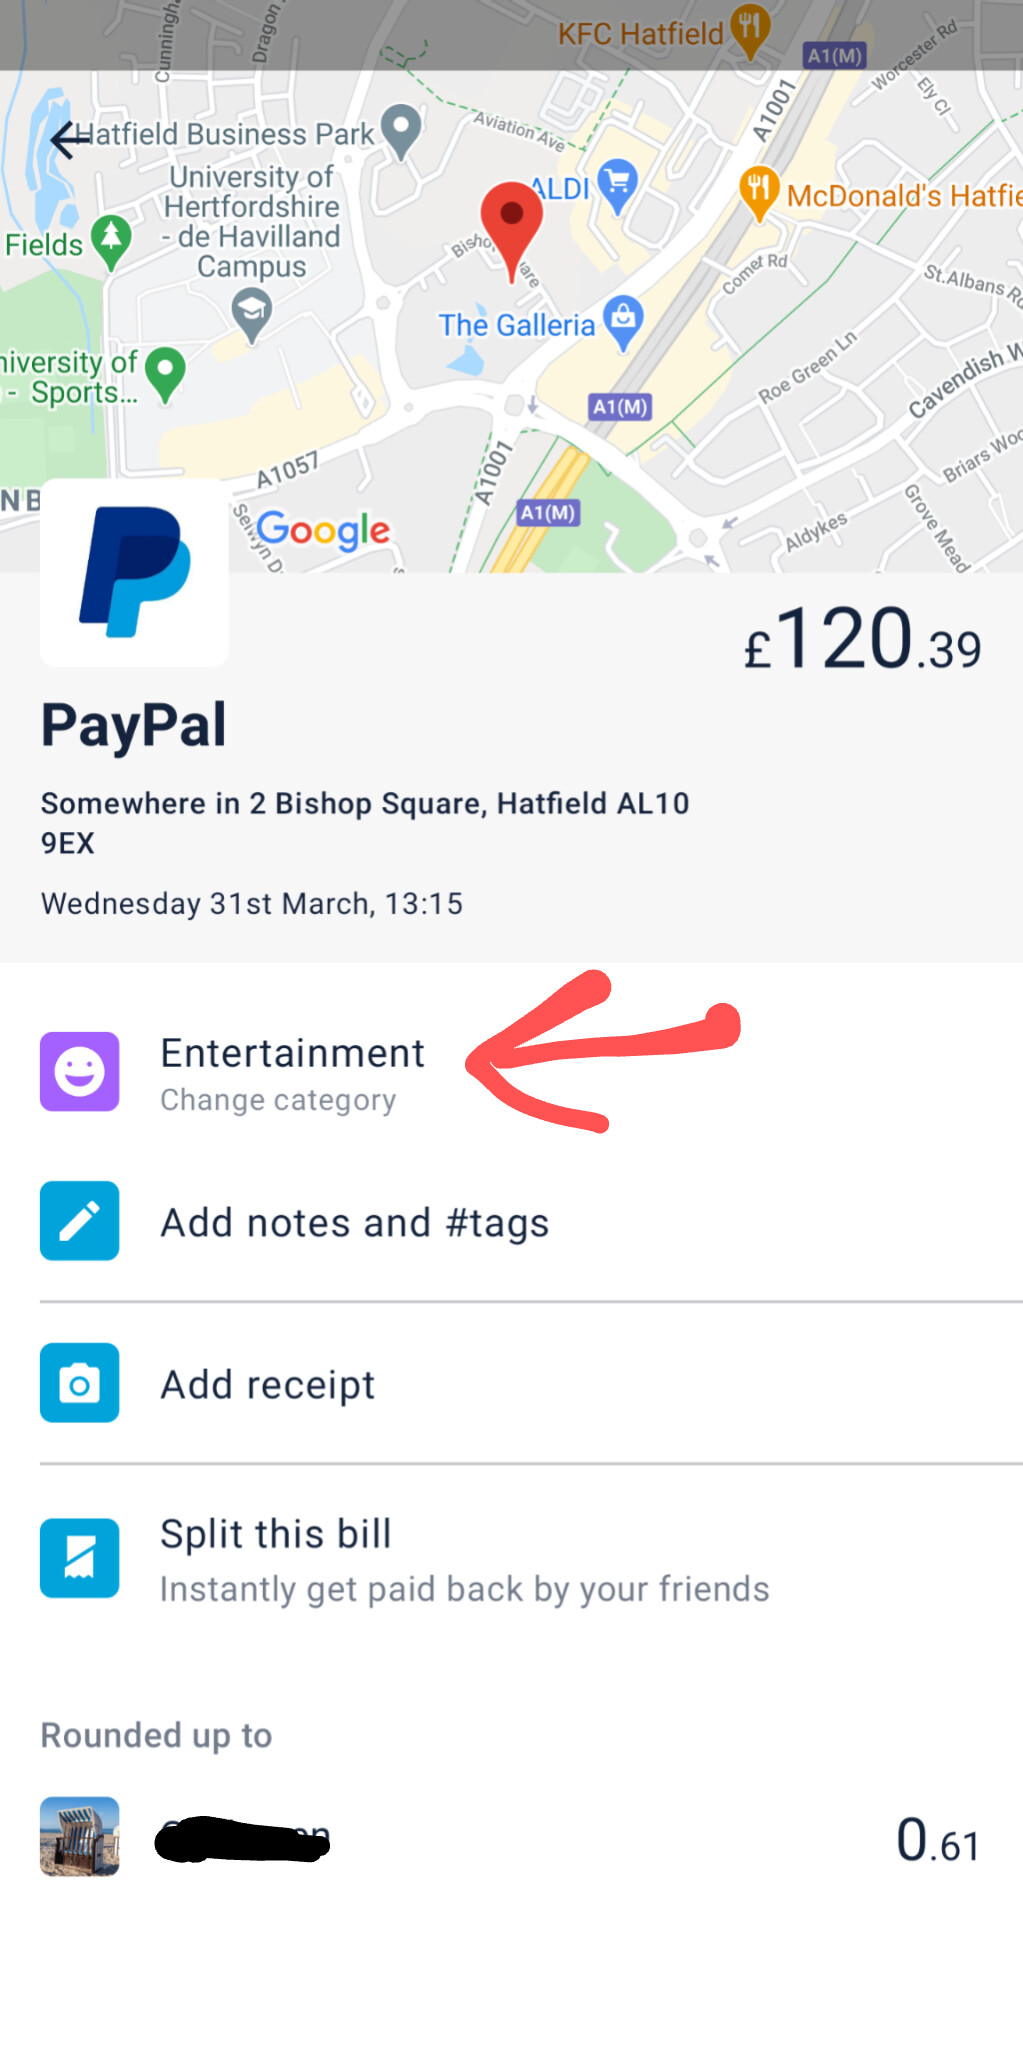
Task: Tap the McDonald's restaurant marker
Action: tap(759, 190)
